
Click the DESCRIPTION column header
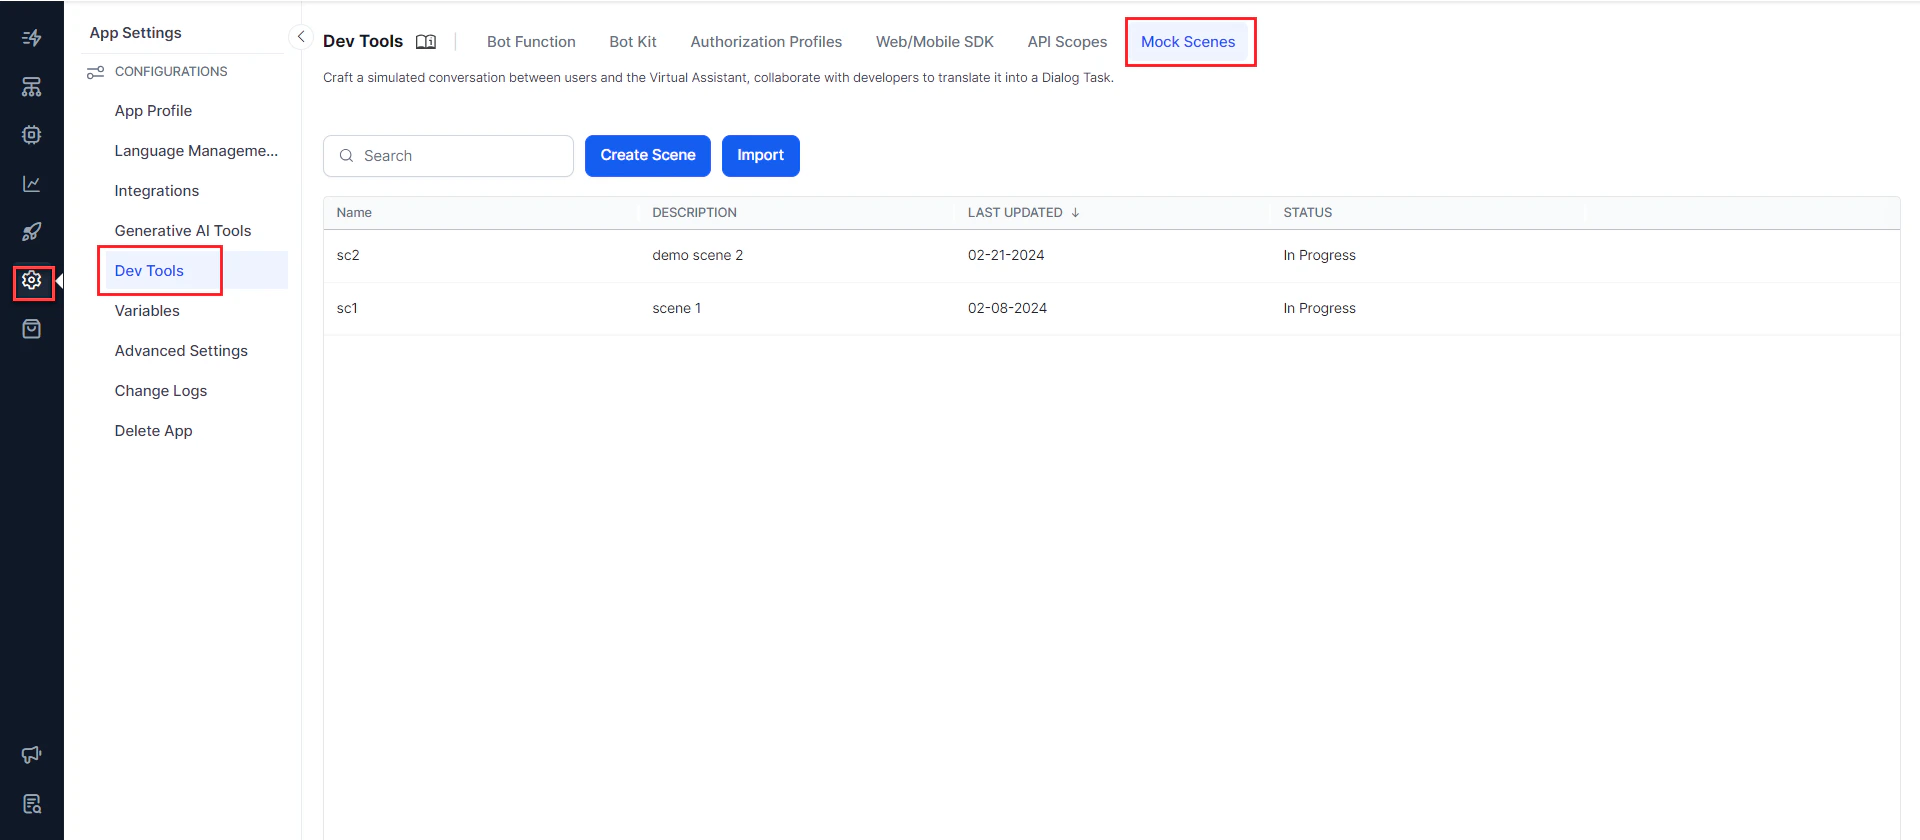(694, 213)
